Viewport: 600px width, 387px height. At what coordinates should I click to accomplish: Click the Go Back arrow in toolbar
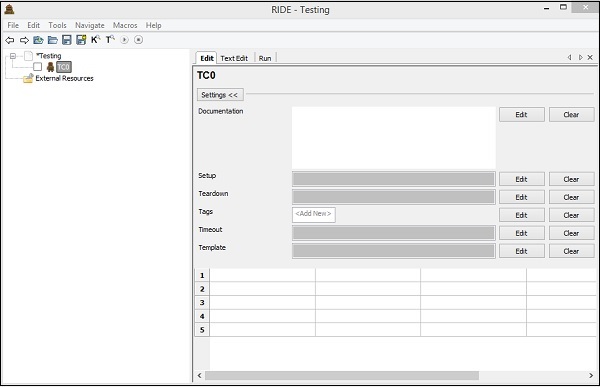click(10, 40)
